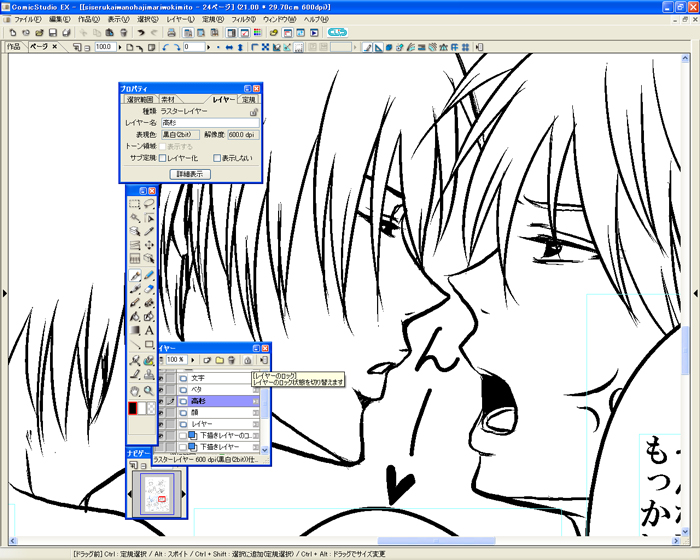This screenshot has width=700, height=560.
Task: Click the navigator page thumbnail
Action: coord(157,494)
